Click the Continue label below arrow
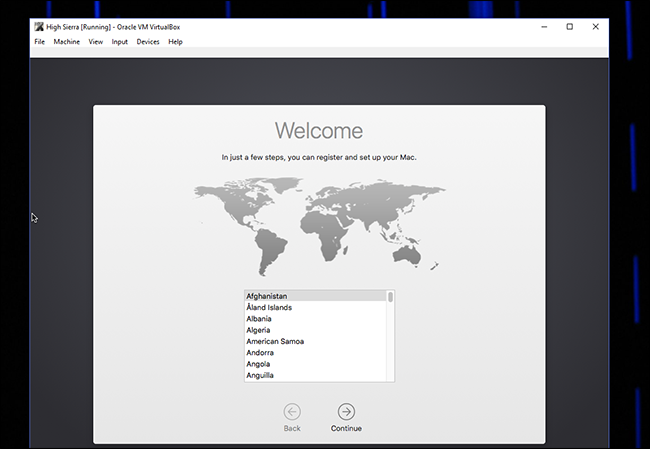650x449 pixels. (x=346, y=428)
